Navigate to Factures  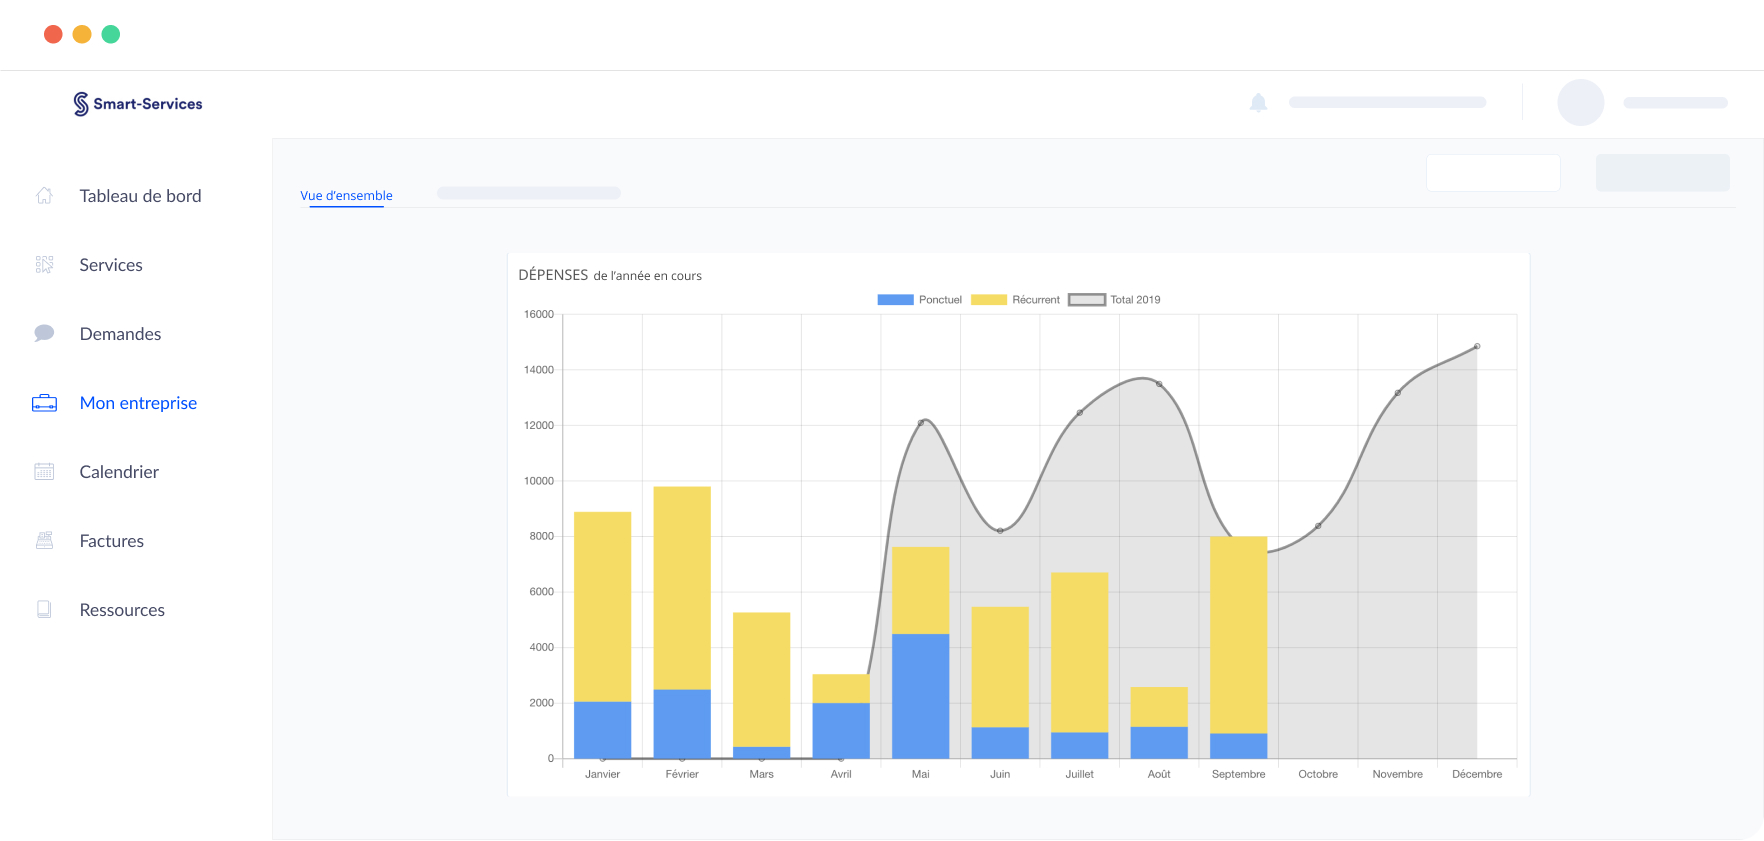(111, 541)
